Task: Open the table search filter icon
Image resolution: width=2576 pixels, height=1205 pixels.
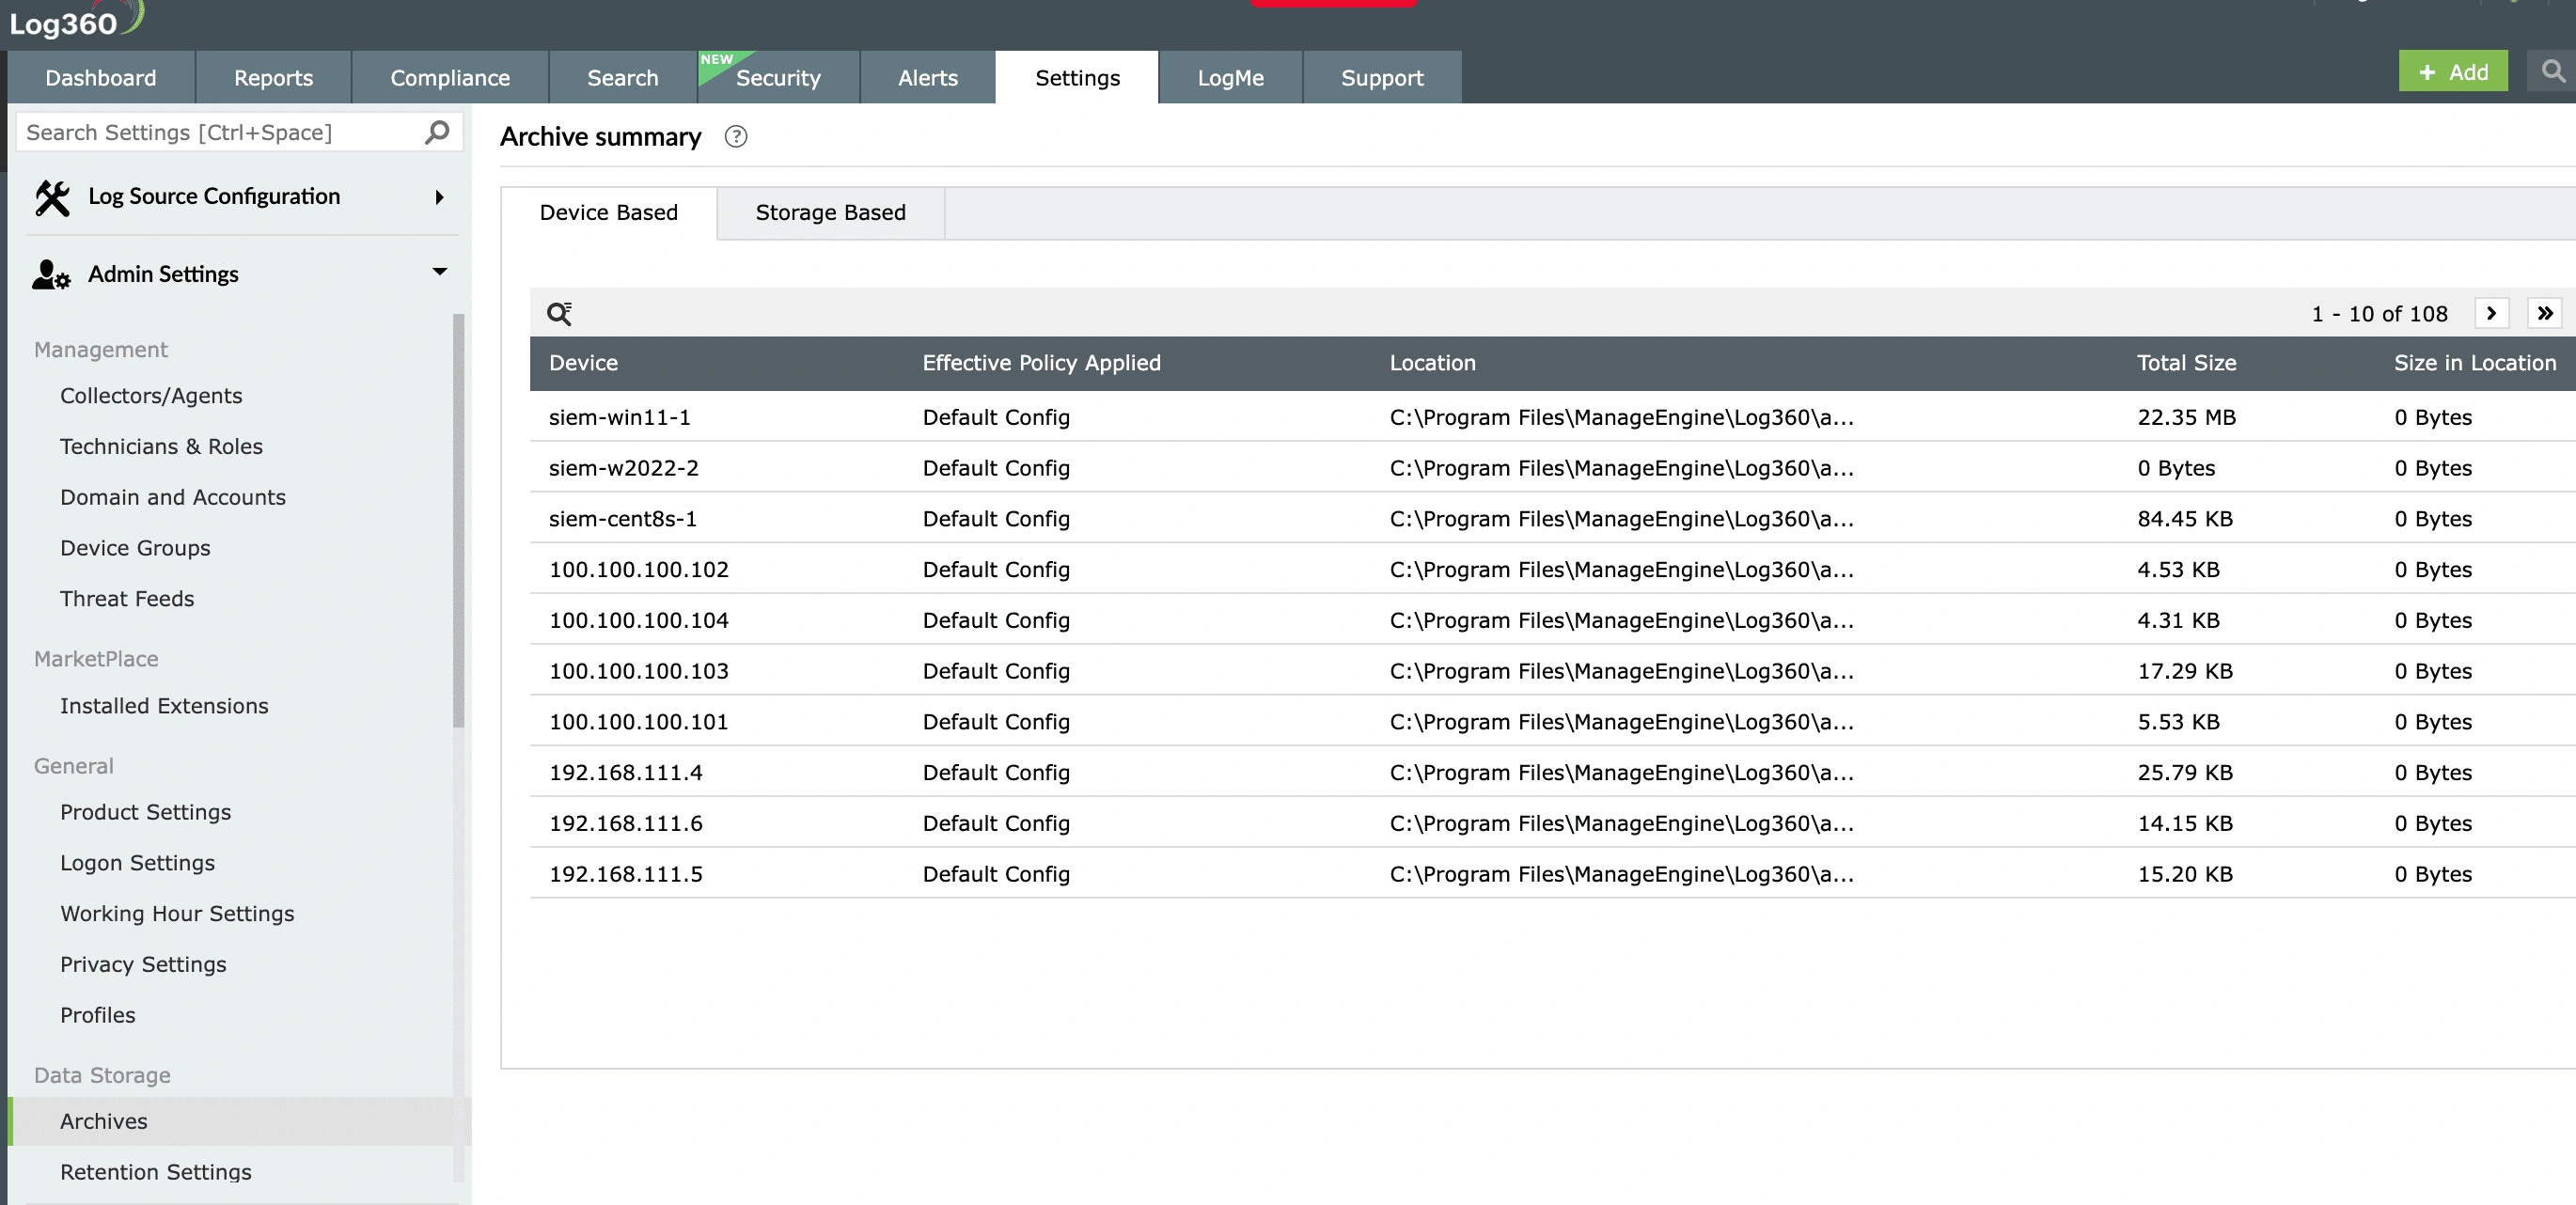Action: [559, 314]
